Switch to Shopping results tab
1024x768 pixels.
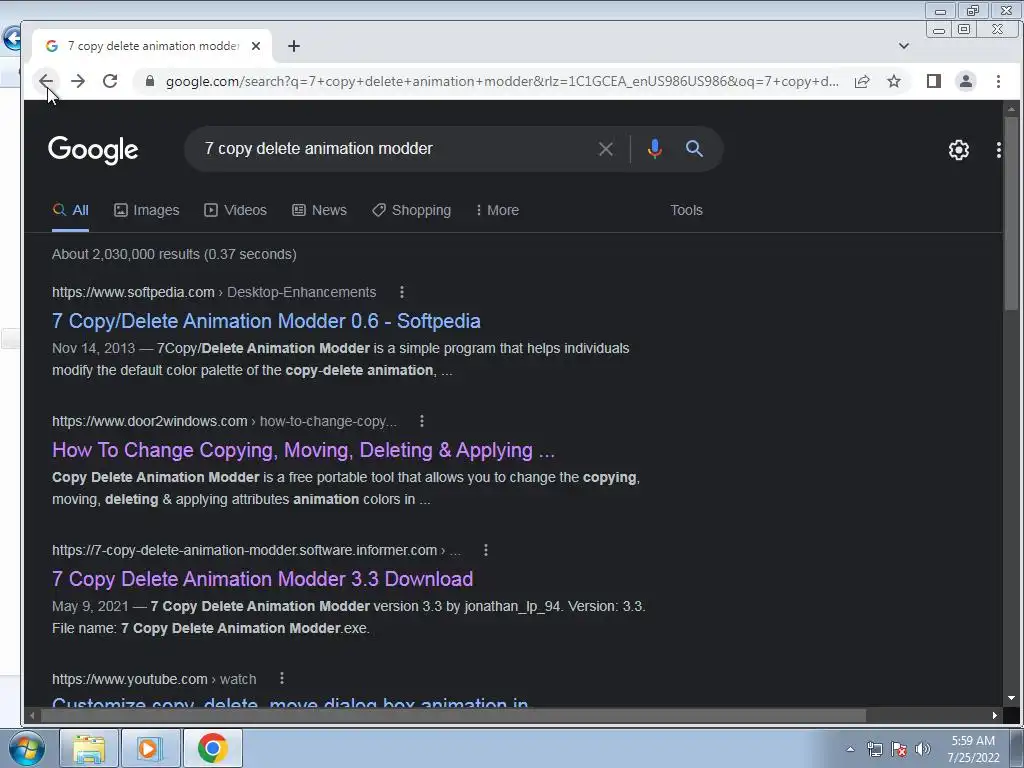411,210
